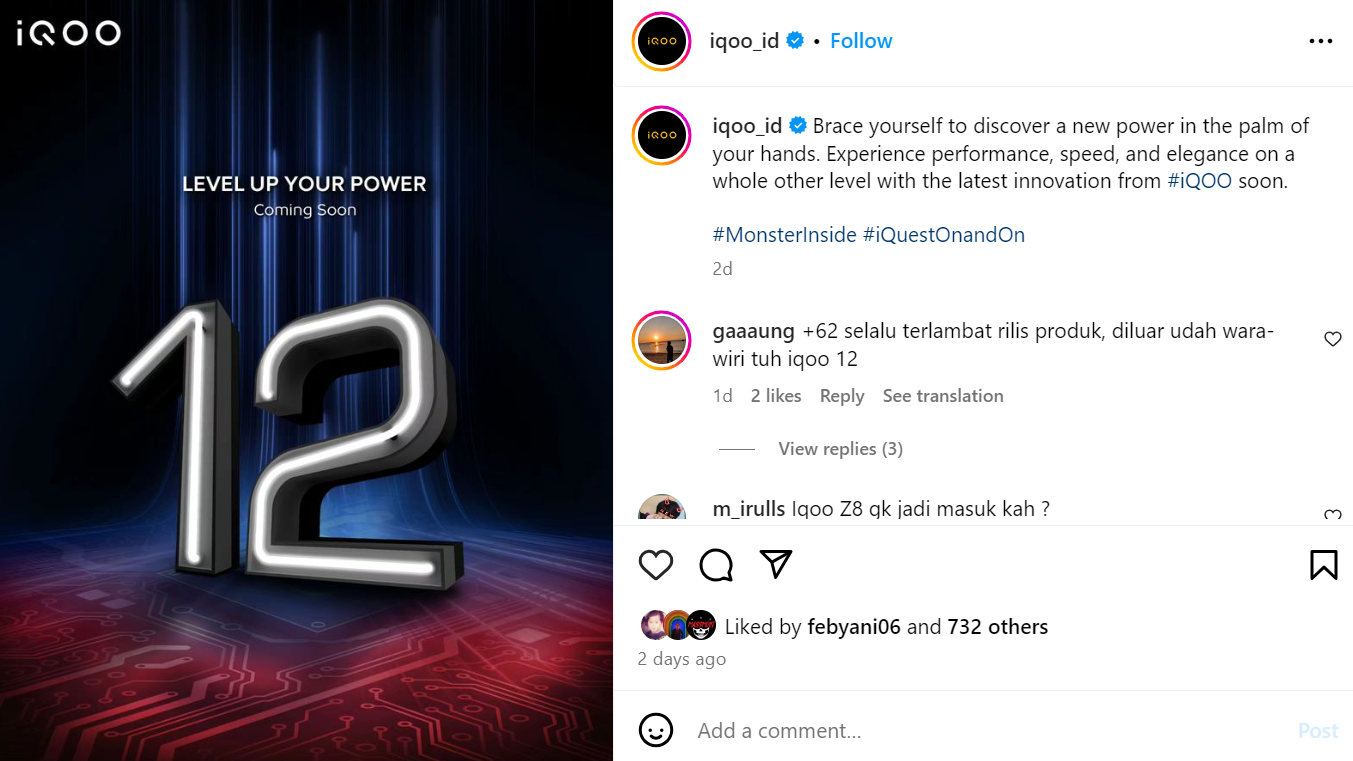1353x761 pixels.
Task: Open the comment bubble icon
Action: [x=716, y=565]
